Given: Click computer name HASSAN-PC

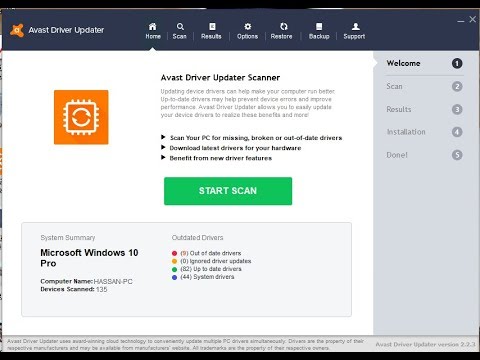Looking at the screenshot, I should 113,282.
